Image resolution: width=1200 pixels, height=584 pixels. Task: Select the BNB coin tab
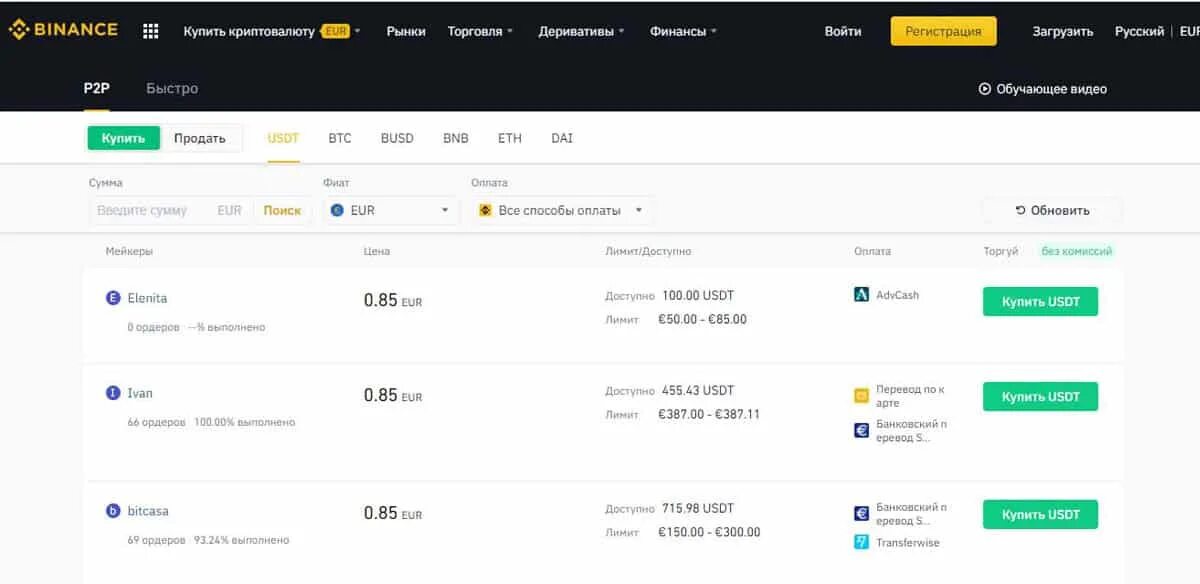click(455, 138)
